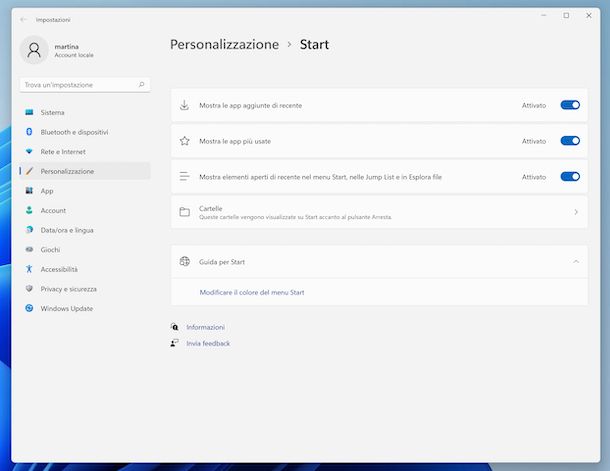610x471 pixels.
Task: Click the Privacy e sicurezza shield icon
Action: coord(29,289)
